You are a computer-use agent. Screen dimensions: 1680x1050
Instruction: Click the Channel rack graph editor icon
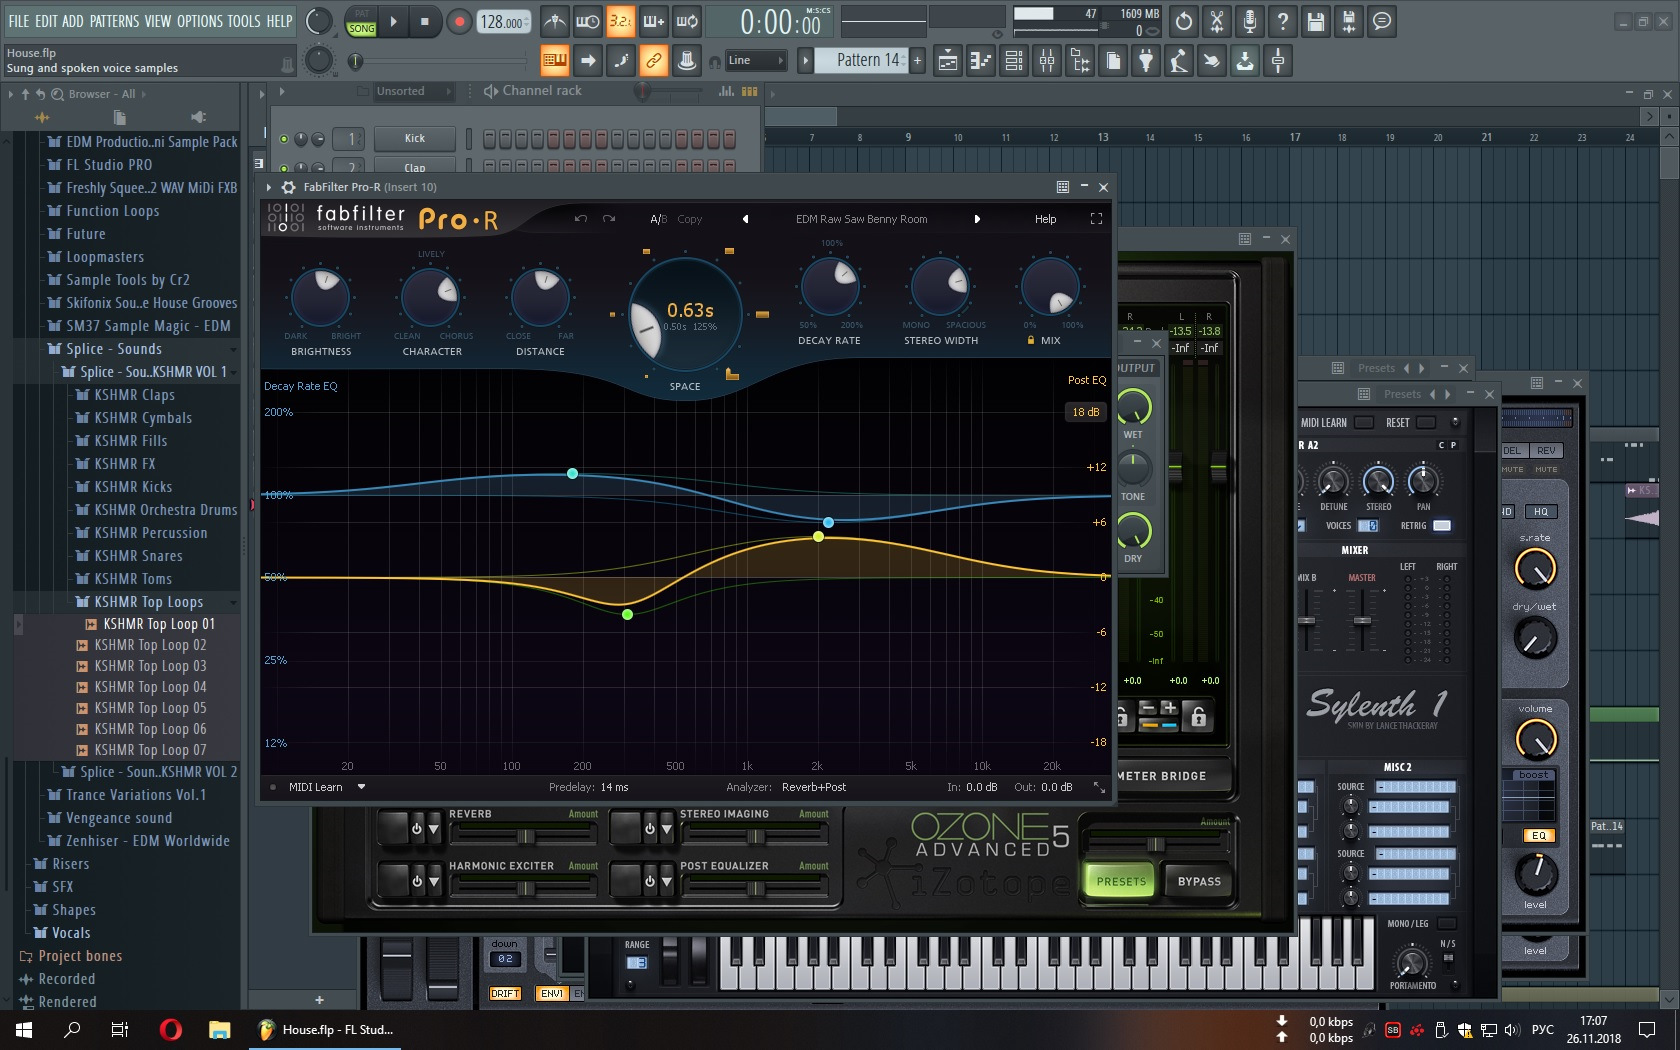(x=727, y=91)
